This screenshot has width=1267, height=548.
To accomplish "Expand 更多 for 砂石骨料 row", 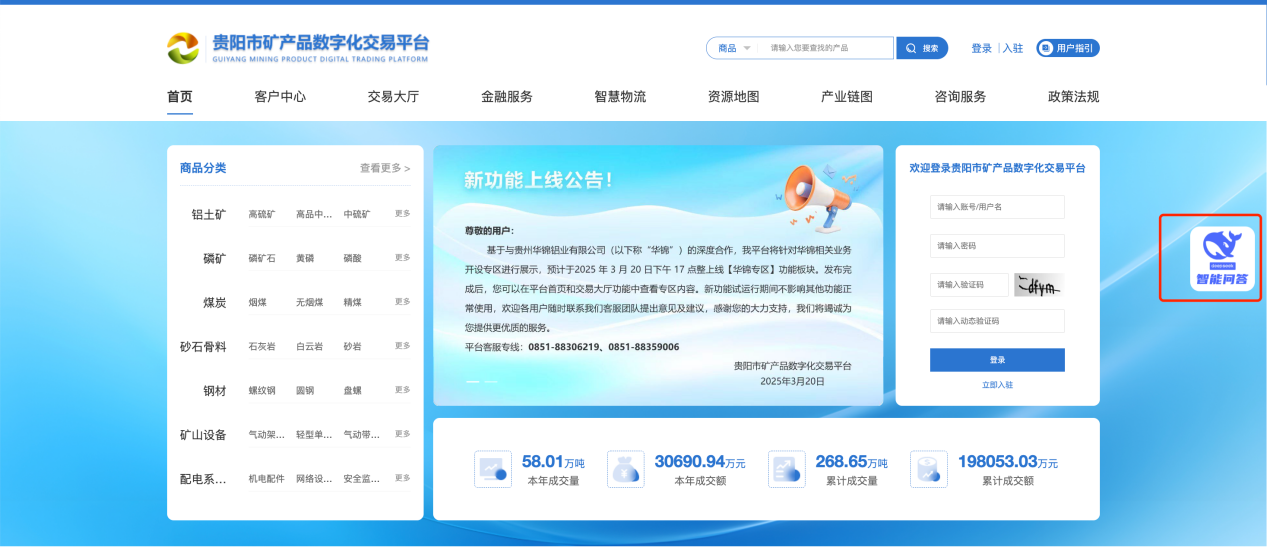I will (402, 345).
